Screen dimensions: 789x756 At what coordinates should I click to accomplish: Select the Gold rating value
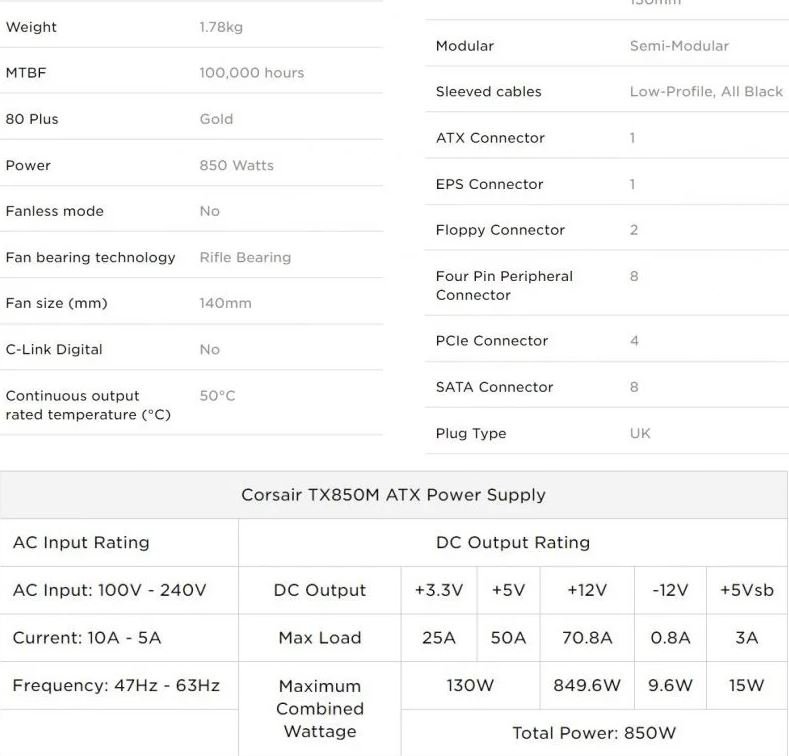(x=216, y=119)
